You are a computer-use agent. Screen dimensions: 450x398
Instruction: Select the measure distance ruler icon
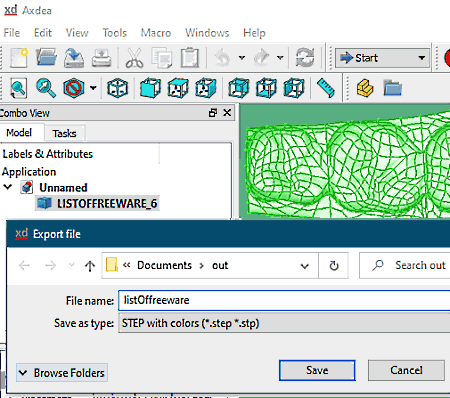326,88
